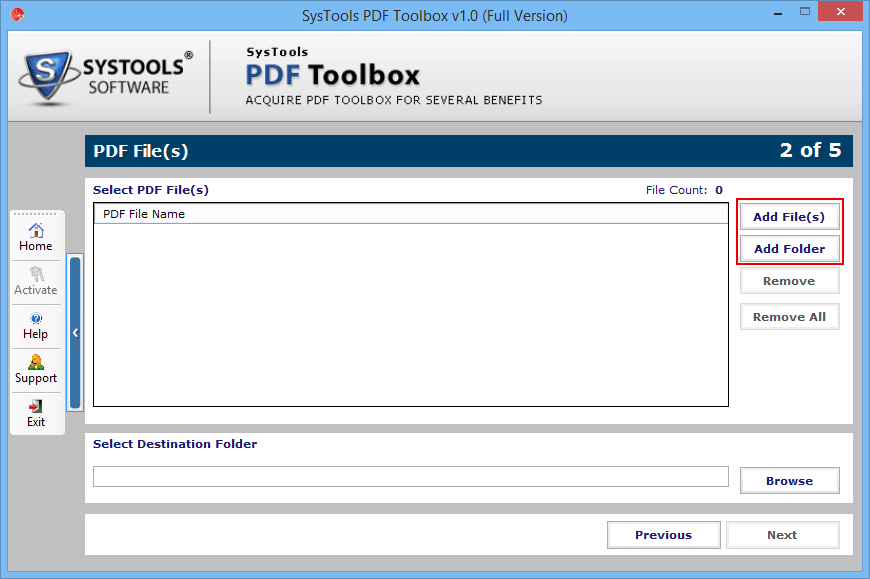This screenshot has width=870, height=579.
Task: Collapse the sidebar with the arrow handle
Action: coord(75,333)
